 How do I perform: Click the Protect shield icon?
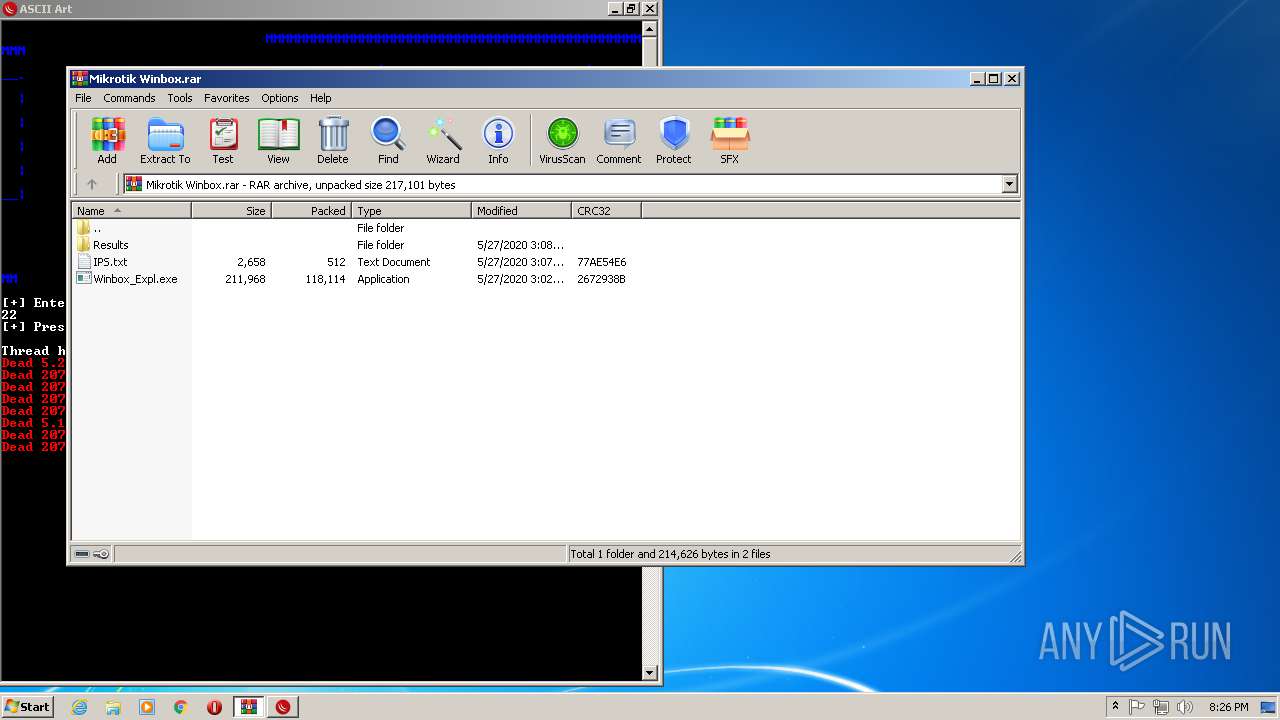tap(674, 141)
